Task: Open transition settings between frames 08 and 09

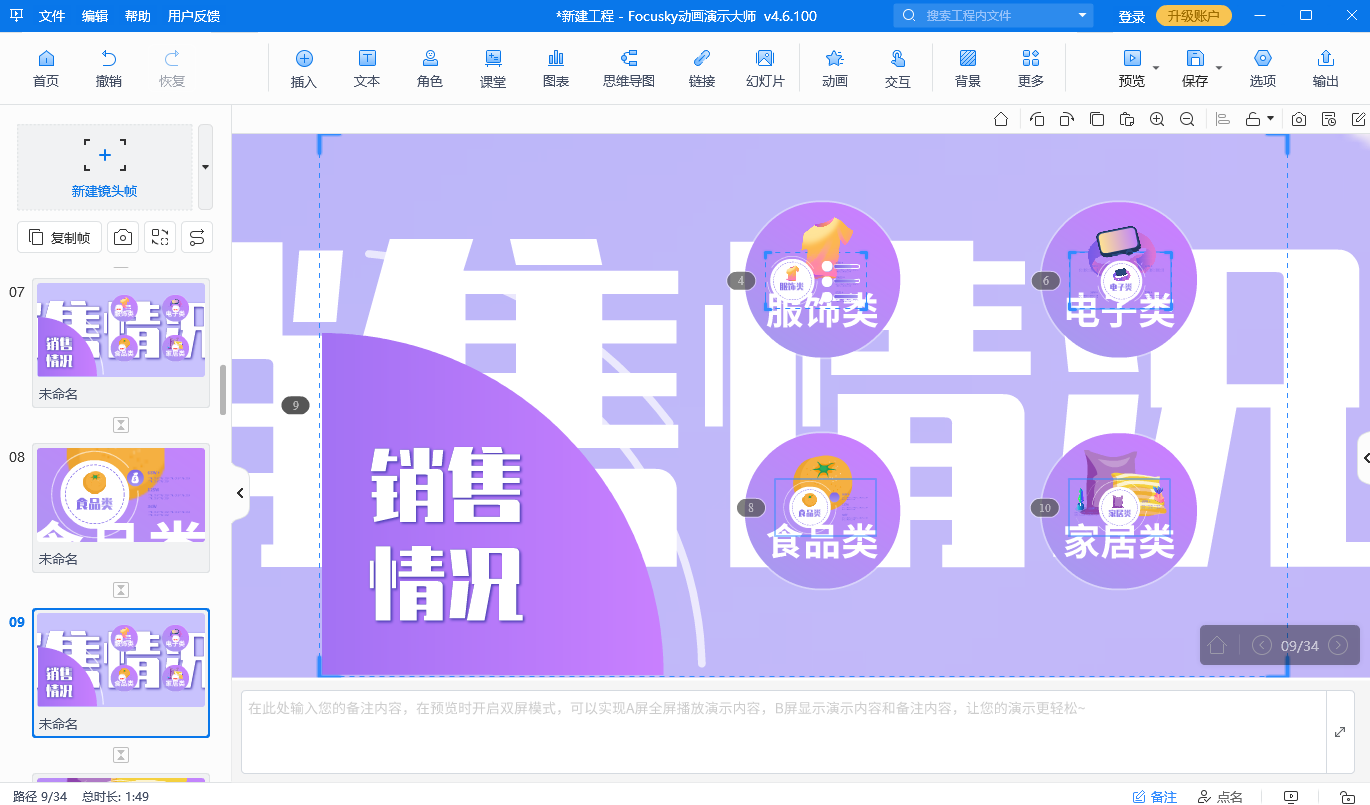Action: point(121,590)
